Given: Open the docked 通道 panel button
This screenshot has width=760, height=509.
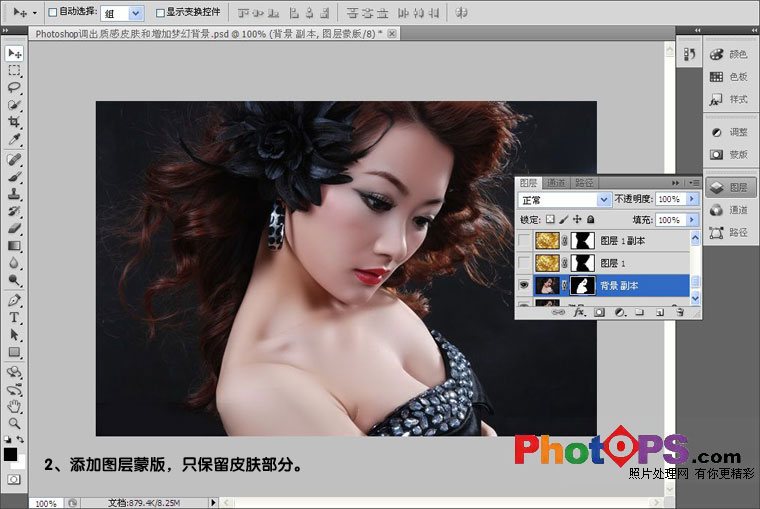Looking at the screenshot, I should tap(729, 210).
